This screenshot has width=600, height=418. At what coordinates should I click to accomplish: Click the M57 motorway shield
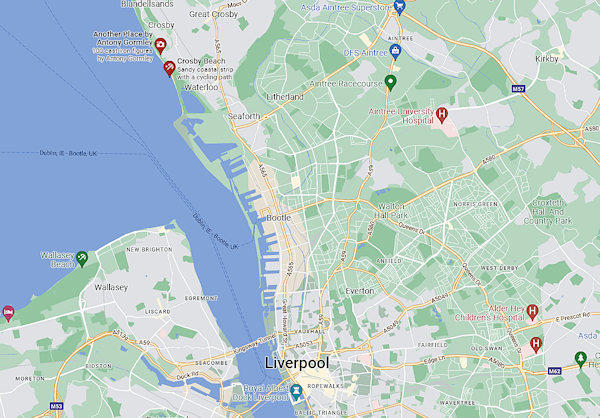tap(518, 89)
